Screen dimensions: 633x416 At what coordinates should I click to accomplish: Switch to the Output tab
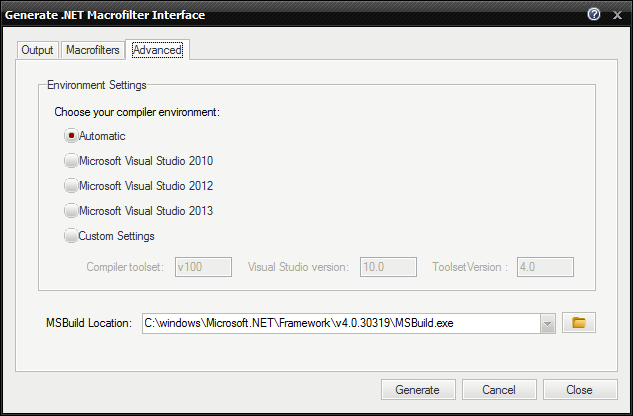point(37,50)
